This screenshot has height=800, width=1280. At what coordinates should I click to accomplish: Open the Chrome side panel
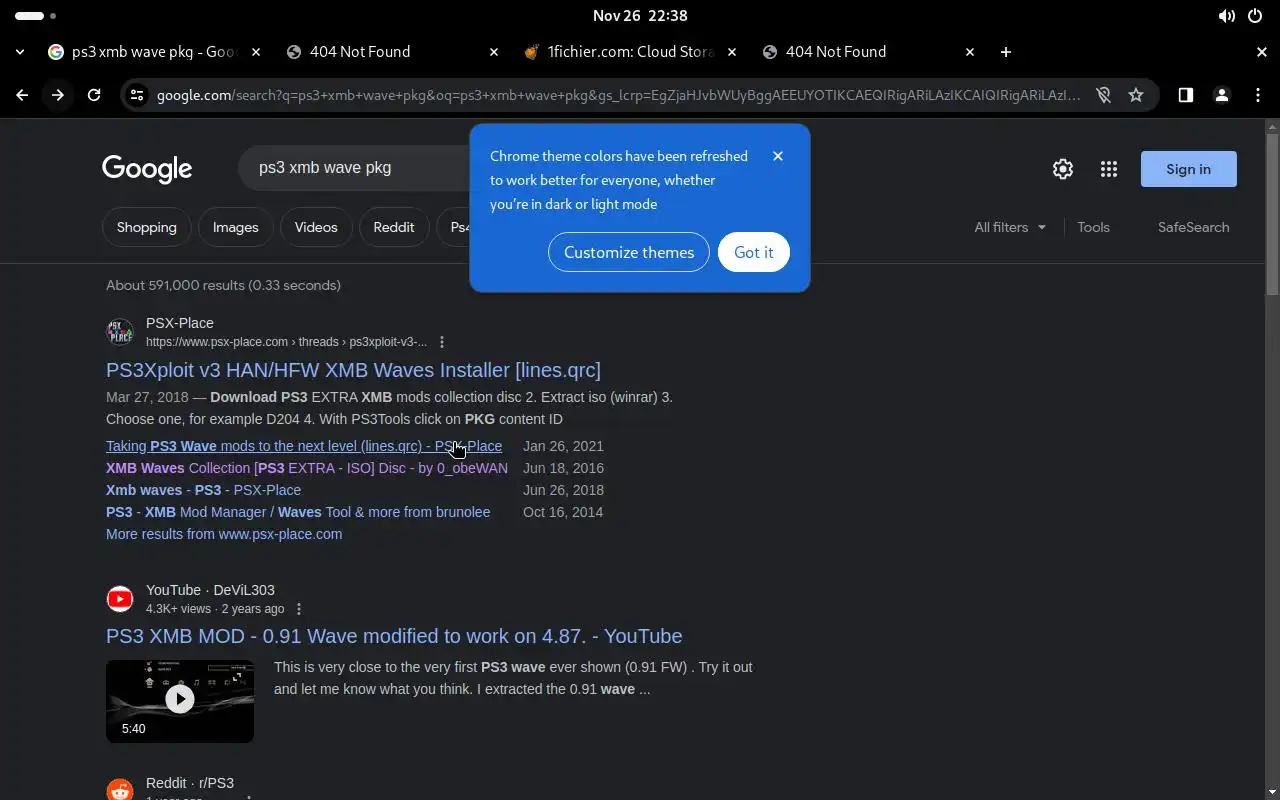[x=1185, y=95]
